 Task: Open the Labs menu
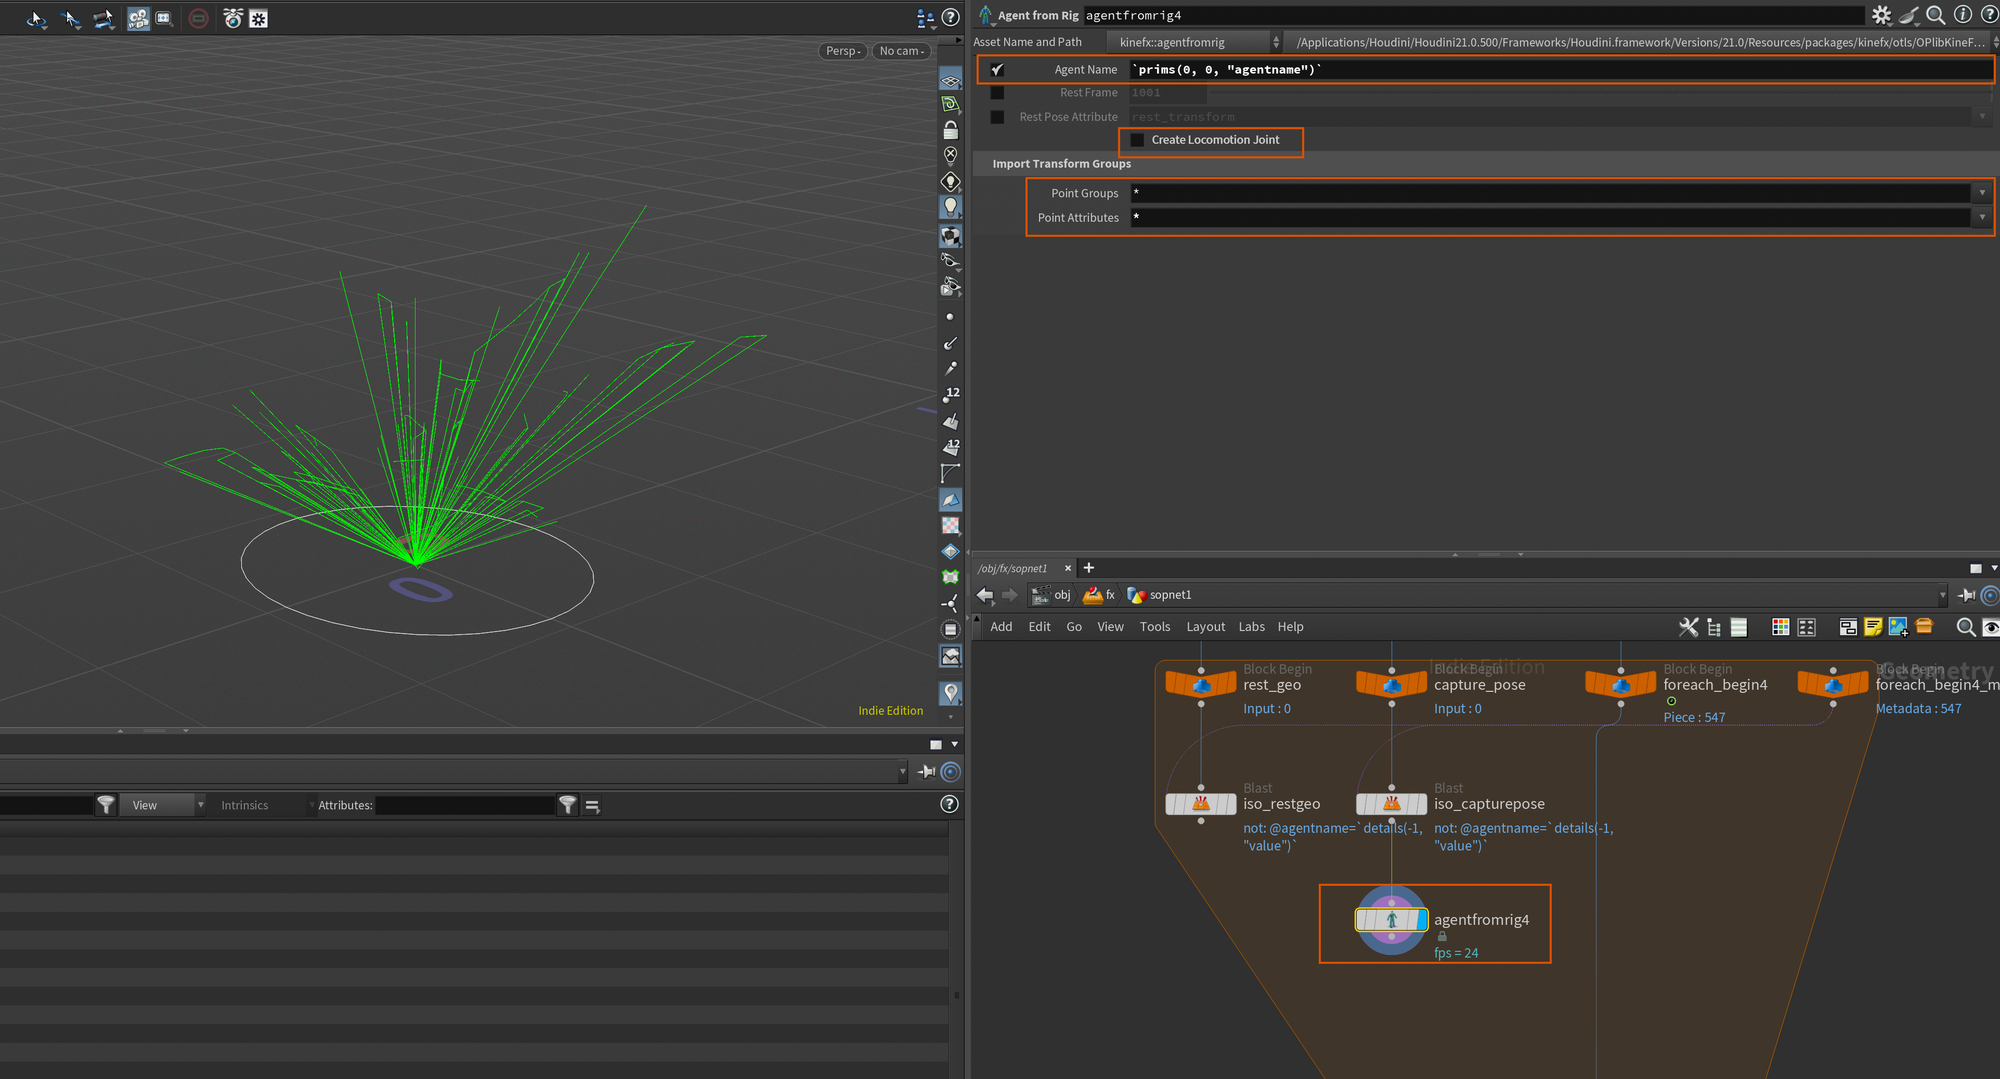[1251, 627]
